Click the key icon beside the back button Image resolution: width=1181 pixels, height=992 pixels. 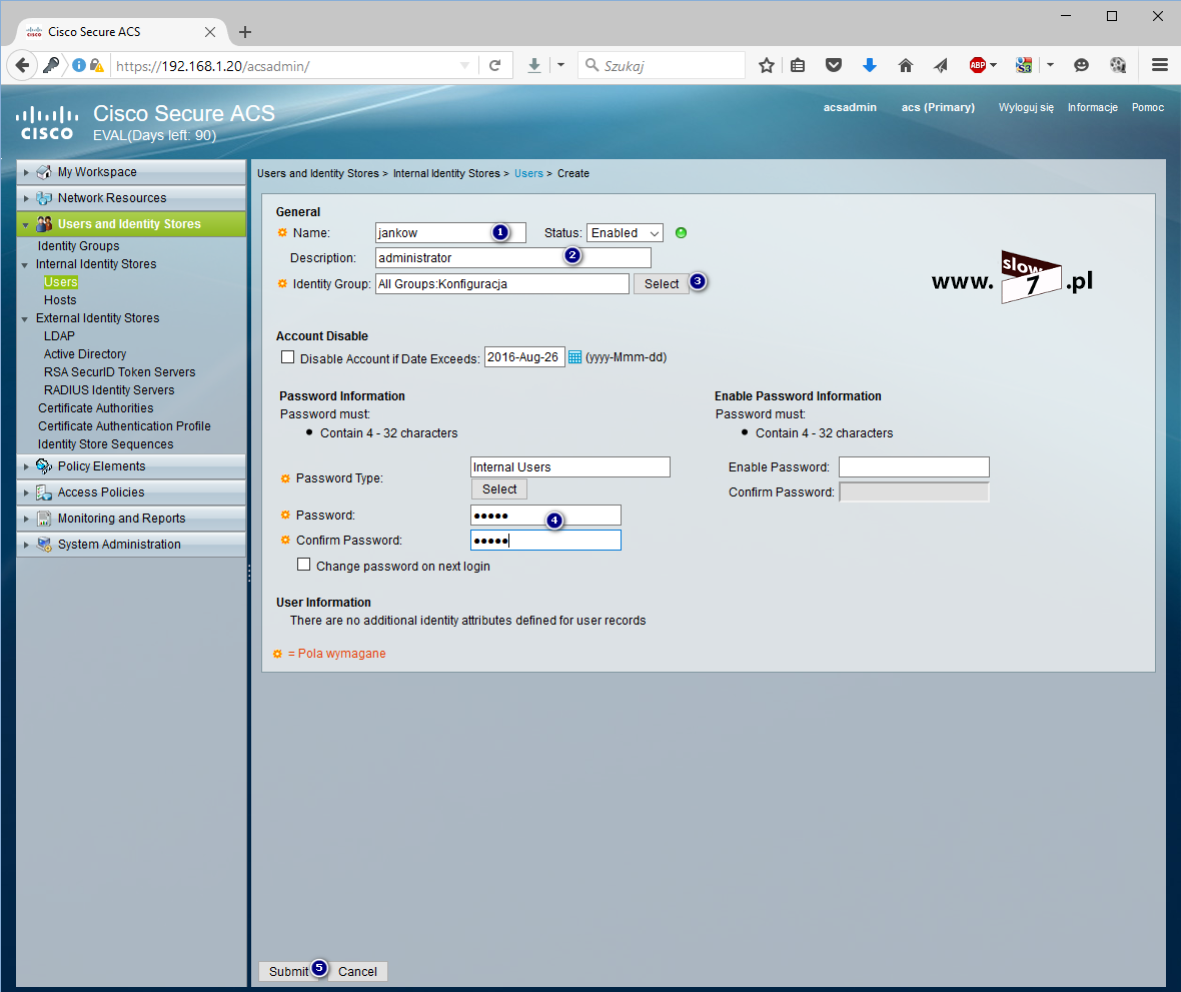point(51,66)
